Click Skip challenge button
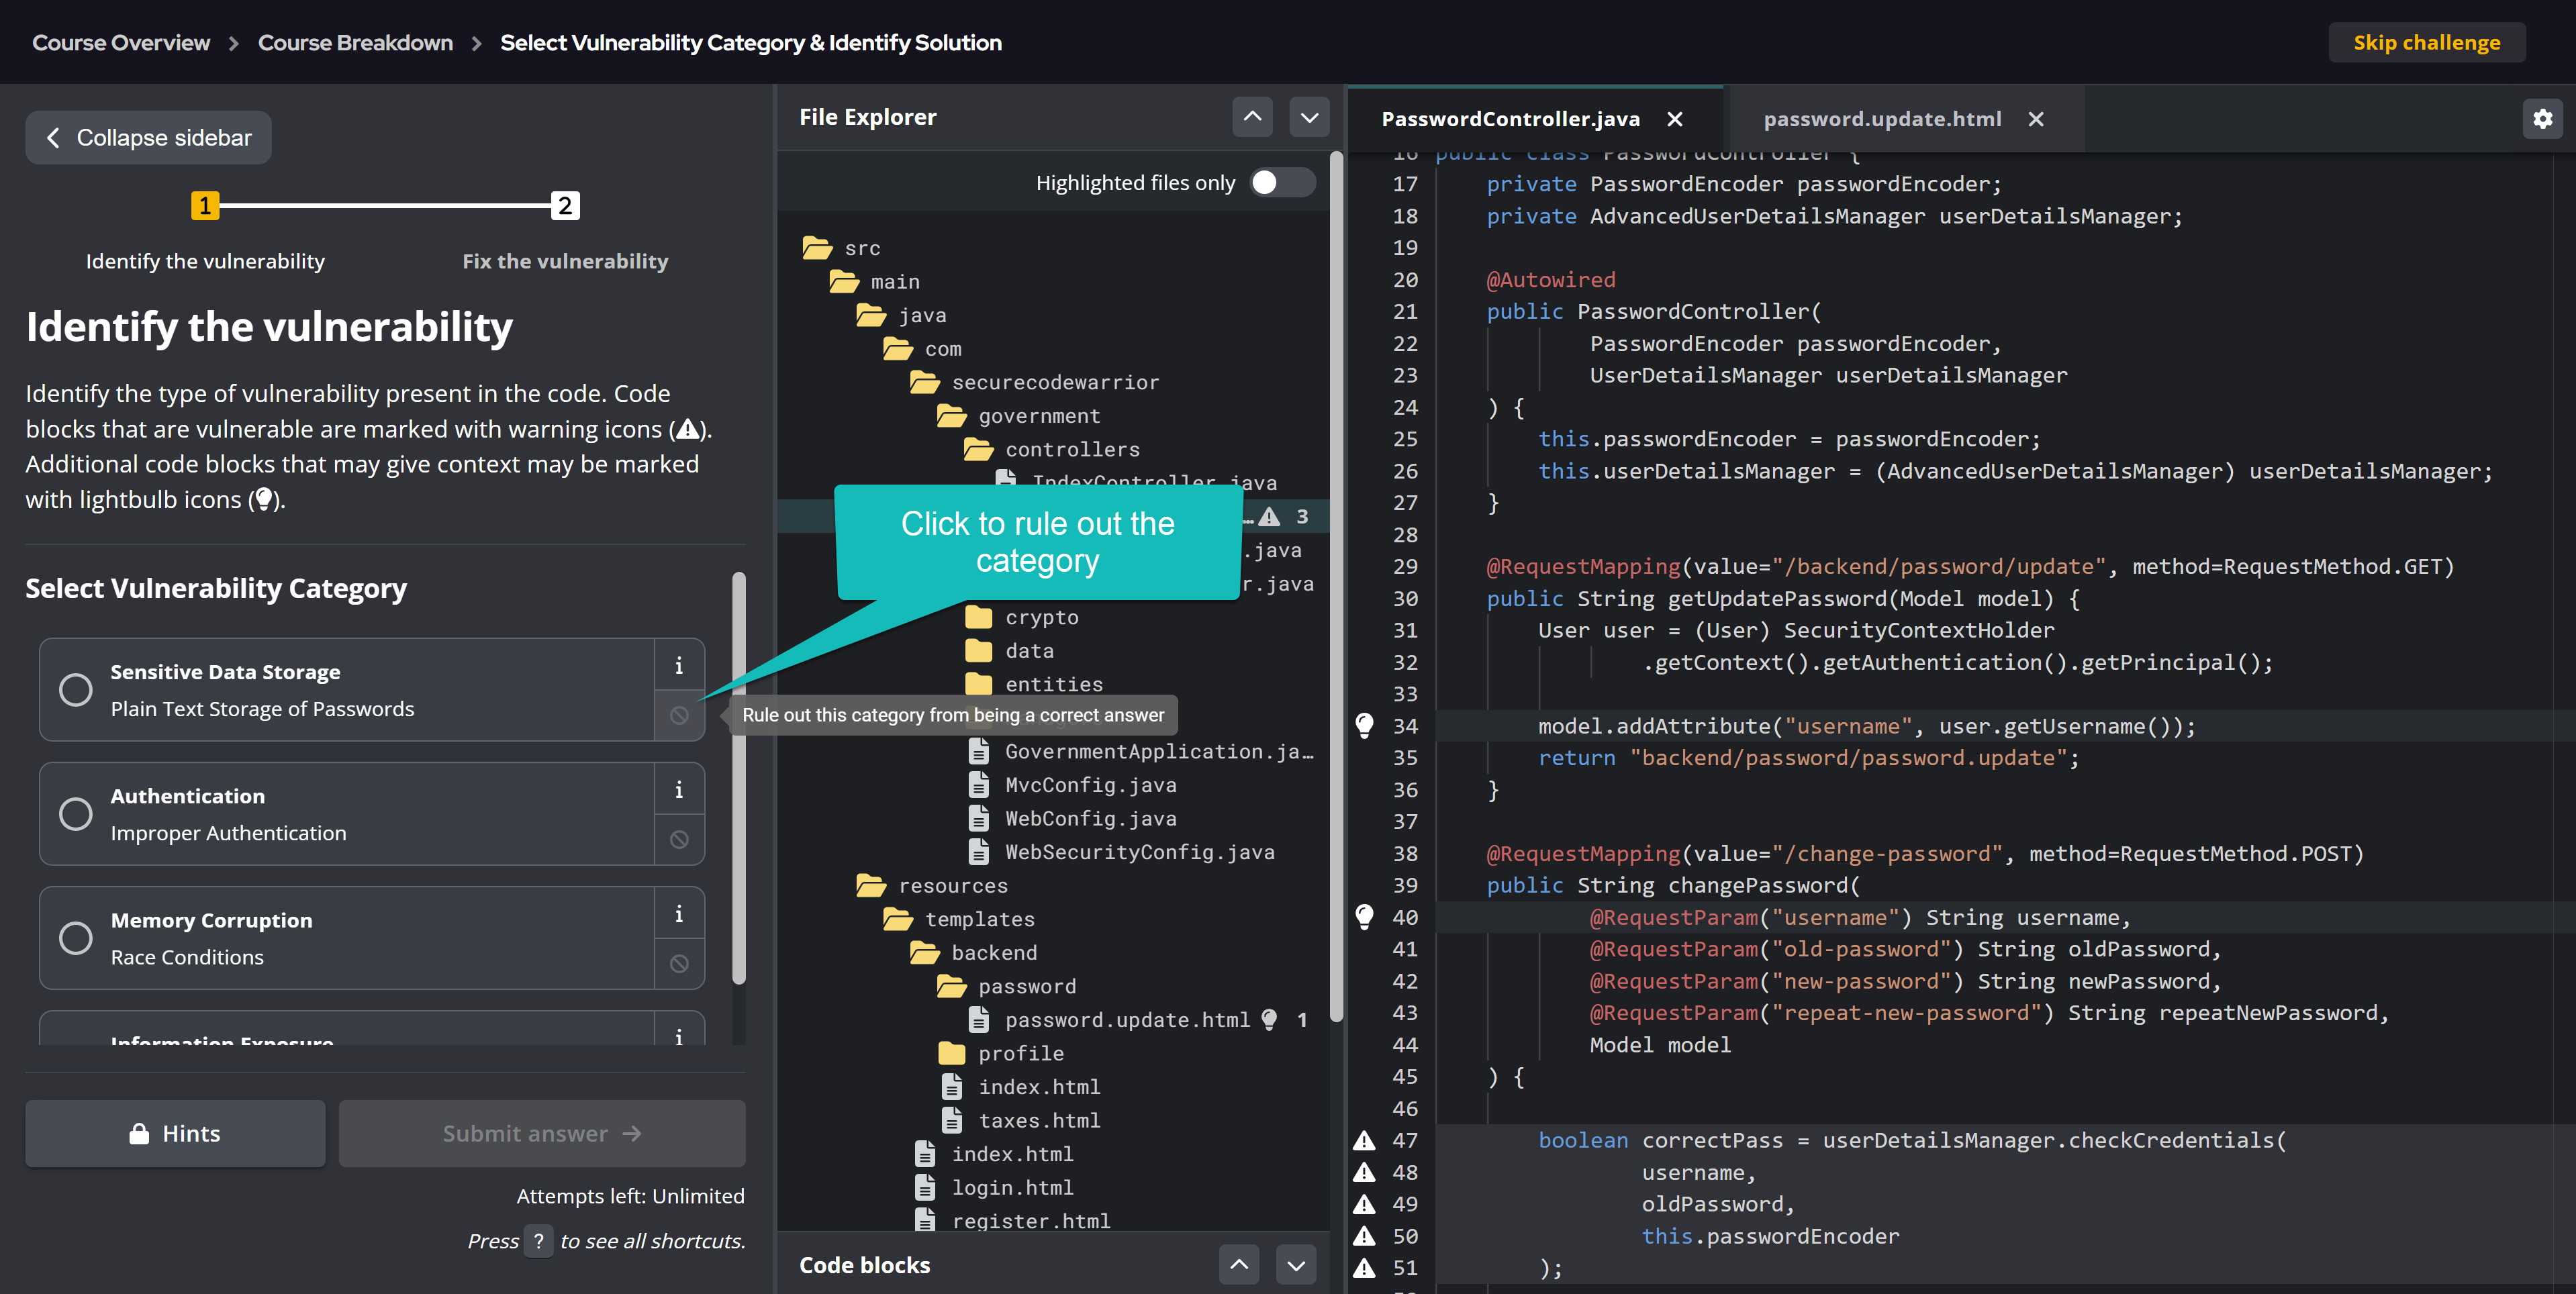The width and height of the screenshot is (2576, 1294). [2427, 42]
